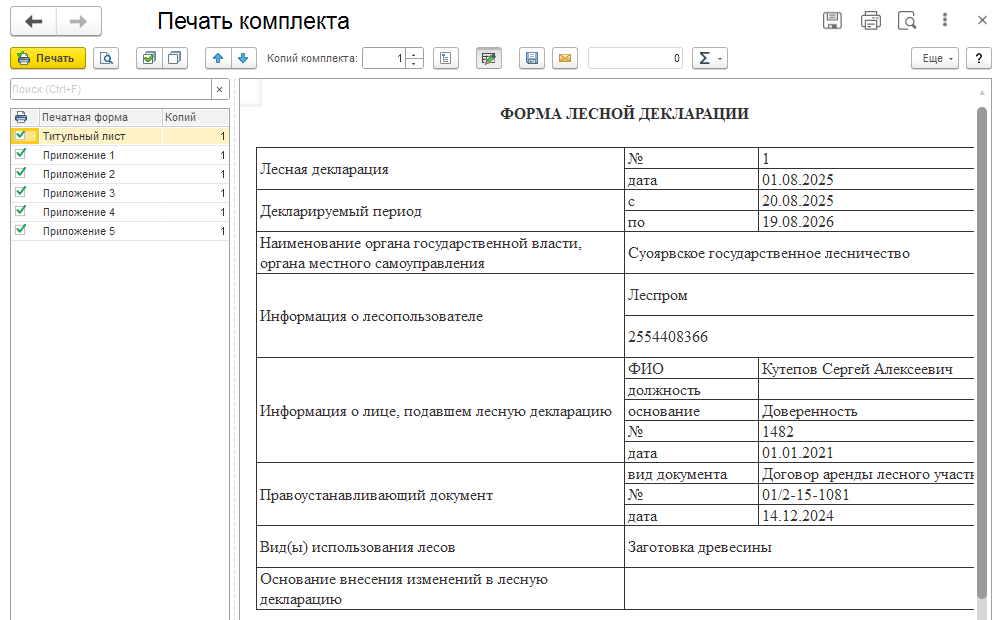Send by email envelope icon
Image resolution: width=1004 pixels, height=620 pixels.
point(565,58)
